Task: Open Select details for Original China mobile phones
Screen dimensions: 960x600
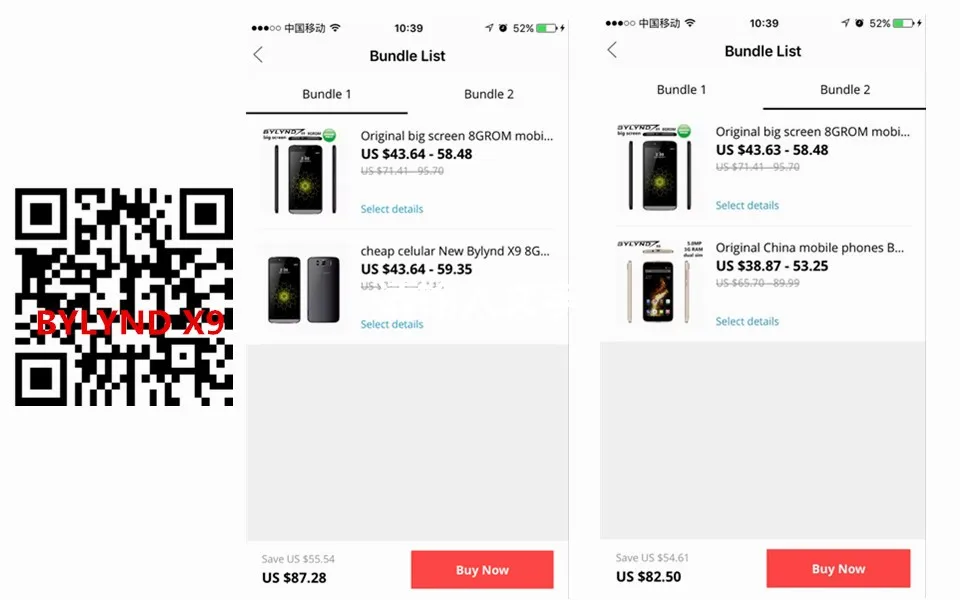Action: click(747, 321)
